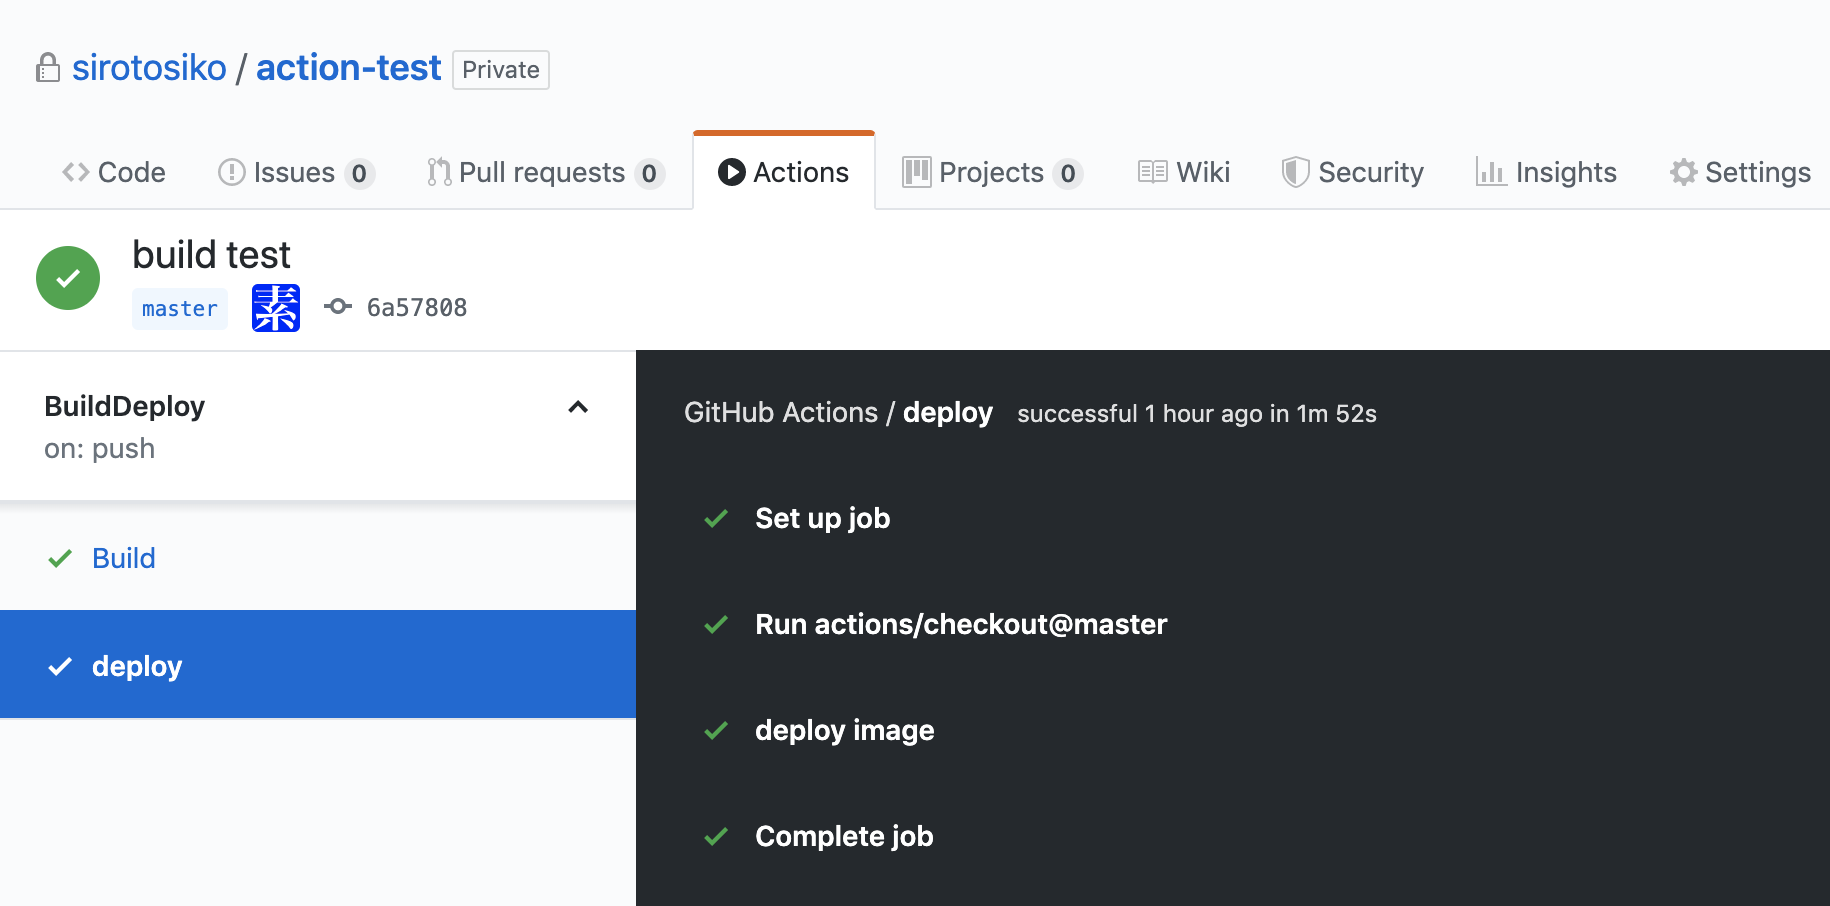
Task: Open the Projects tab
Action: point(992,172)
